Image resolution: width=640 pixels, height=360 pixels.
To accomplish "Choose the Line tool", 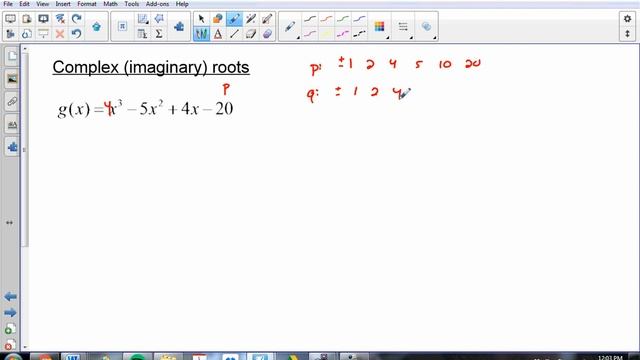I will point(234,34).
